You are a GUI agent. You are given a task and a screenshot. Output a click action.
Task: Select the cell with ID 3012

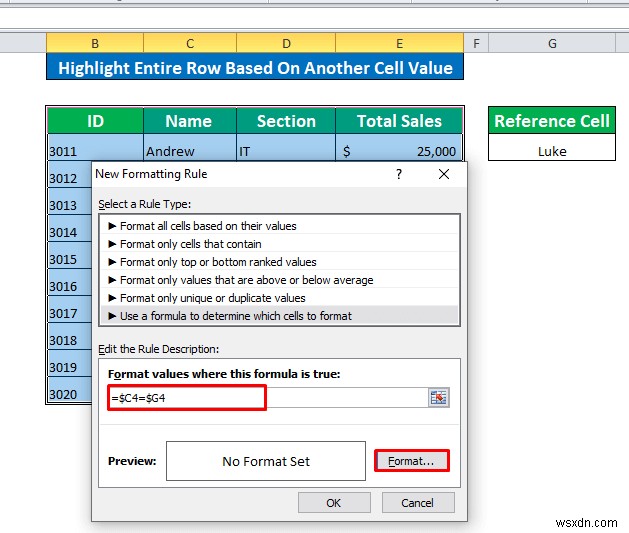(69, 175)
